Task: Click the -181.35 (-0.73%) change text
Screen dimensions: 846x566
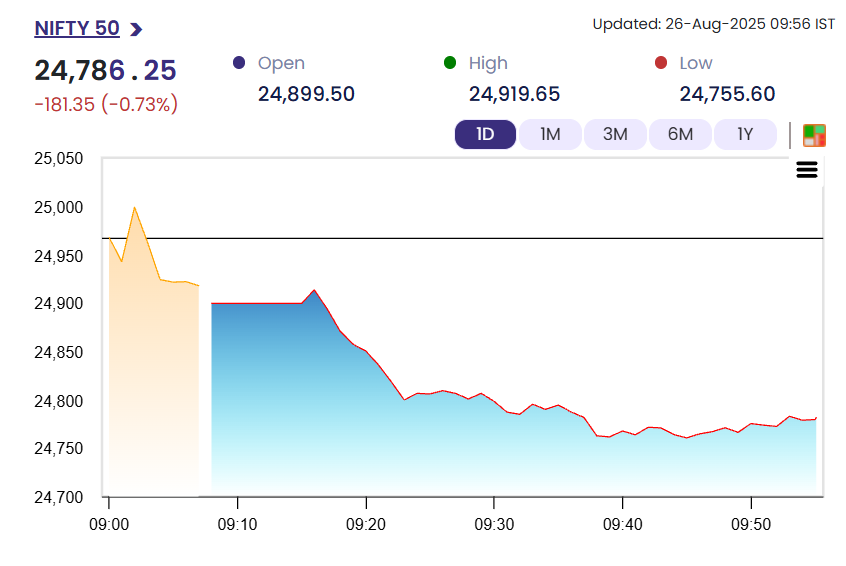Action: tap(106, 104)
